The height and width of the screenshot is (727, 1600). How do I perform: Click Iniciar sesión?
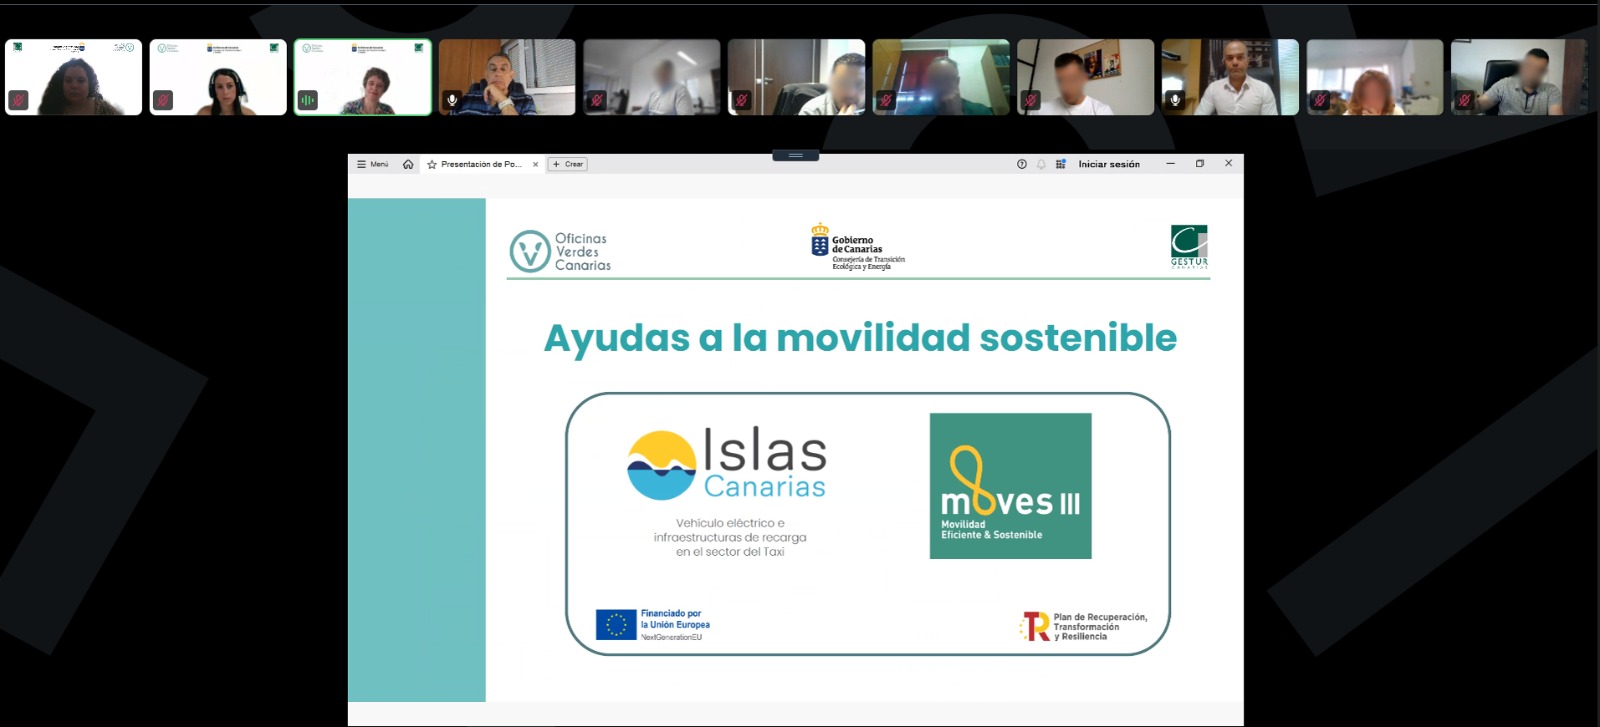coord(1109,164)
